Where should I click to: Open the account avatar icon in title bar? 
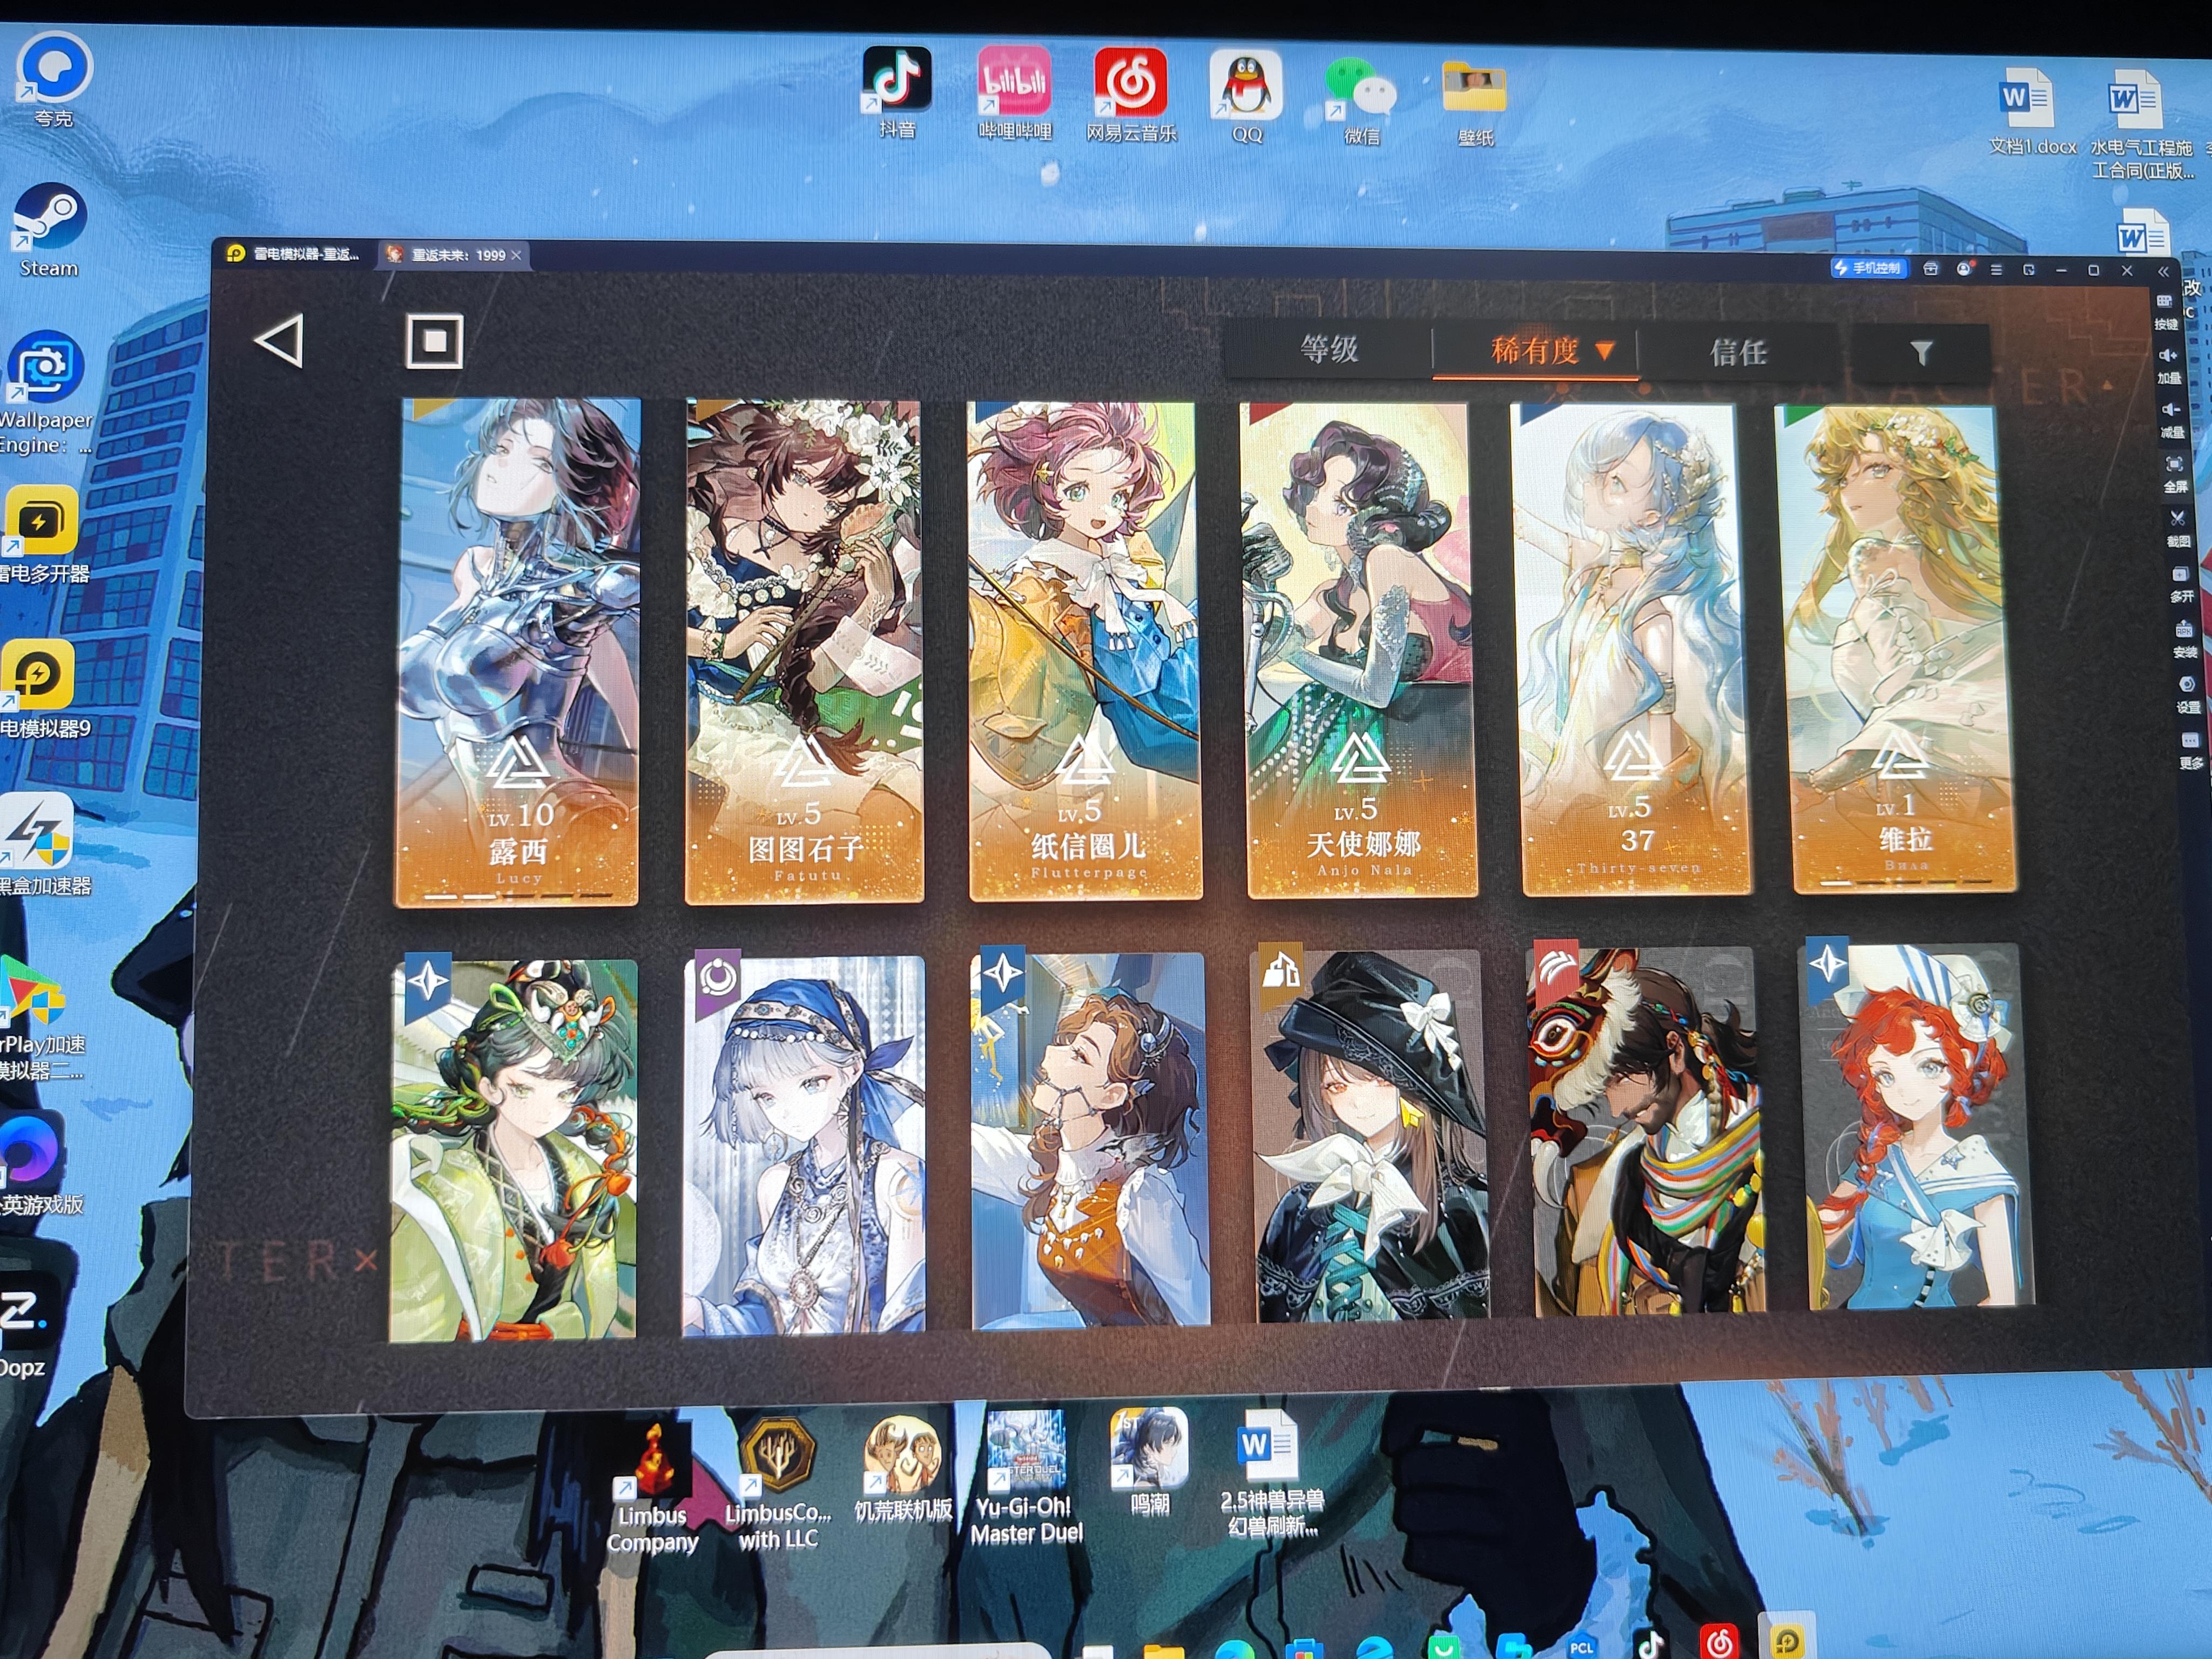point(1964,269)
